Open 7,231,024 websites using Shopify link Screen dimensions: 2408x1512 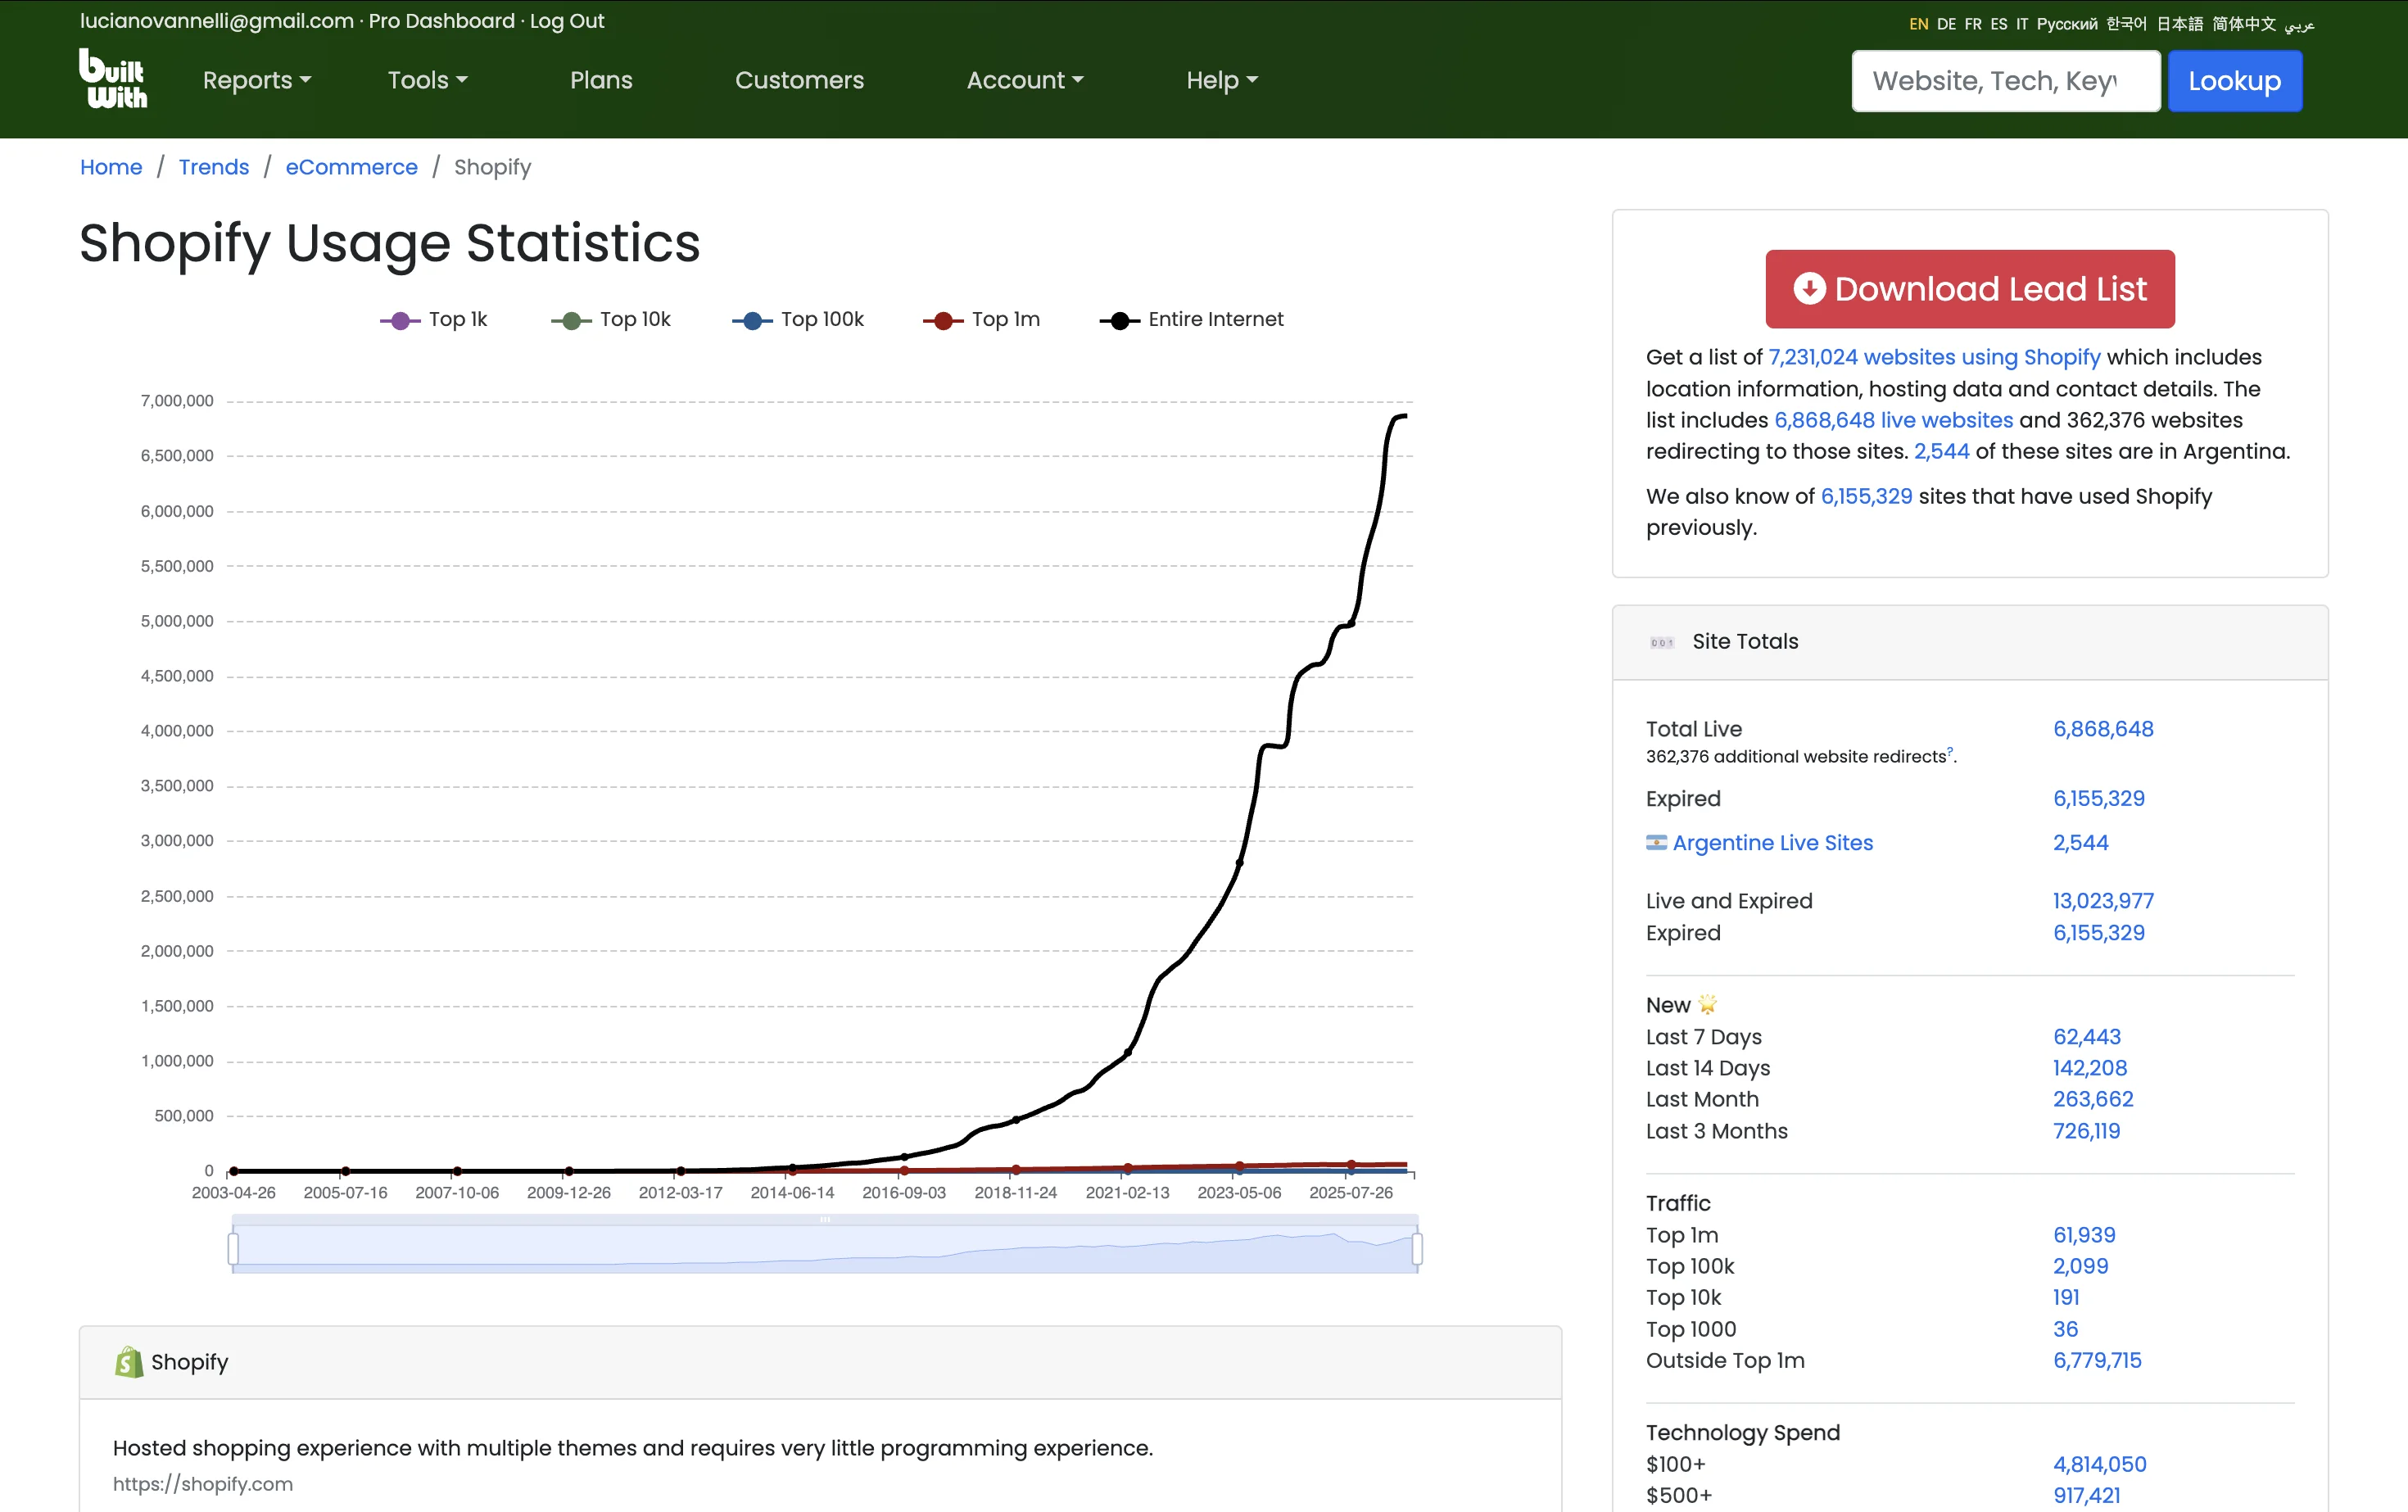[x=1934, y=357]
